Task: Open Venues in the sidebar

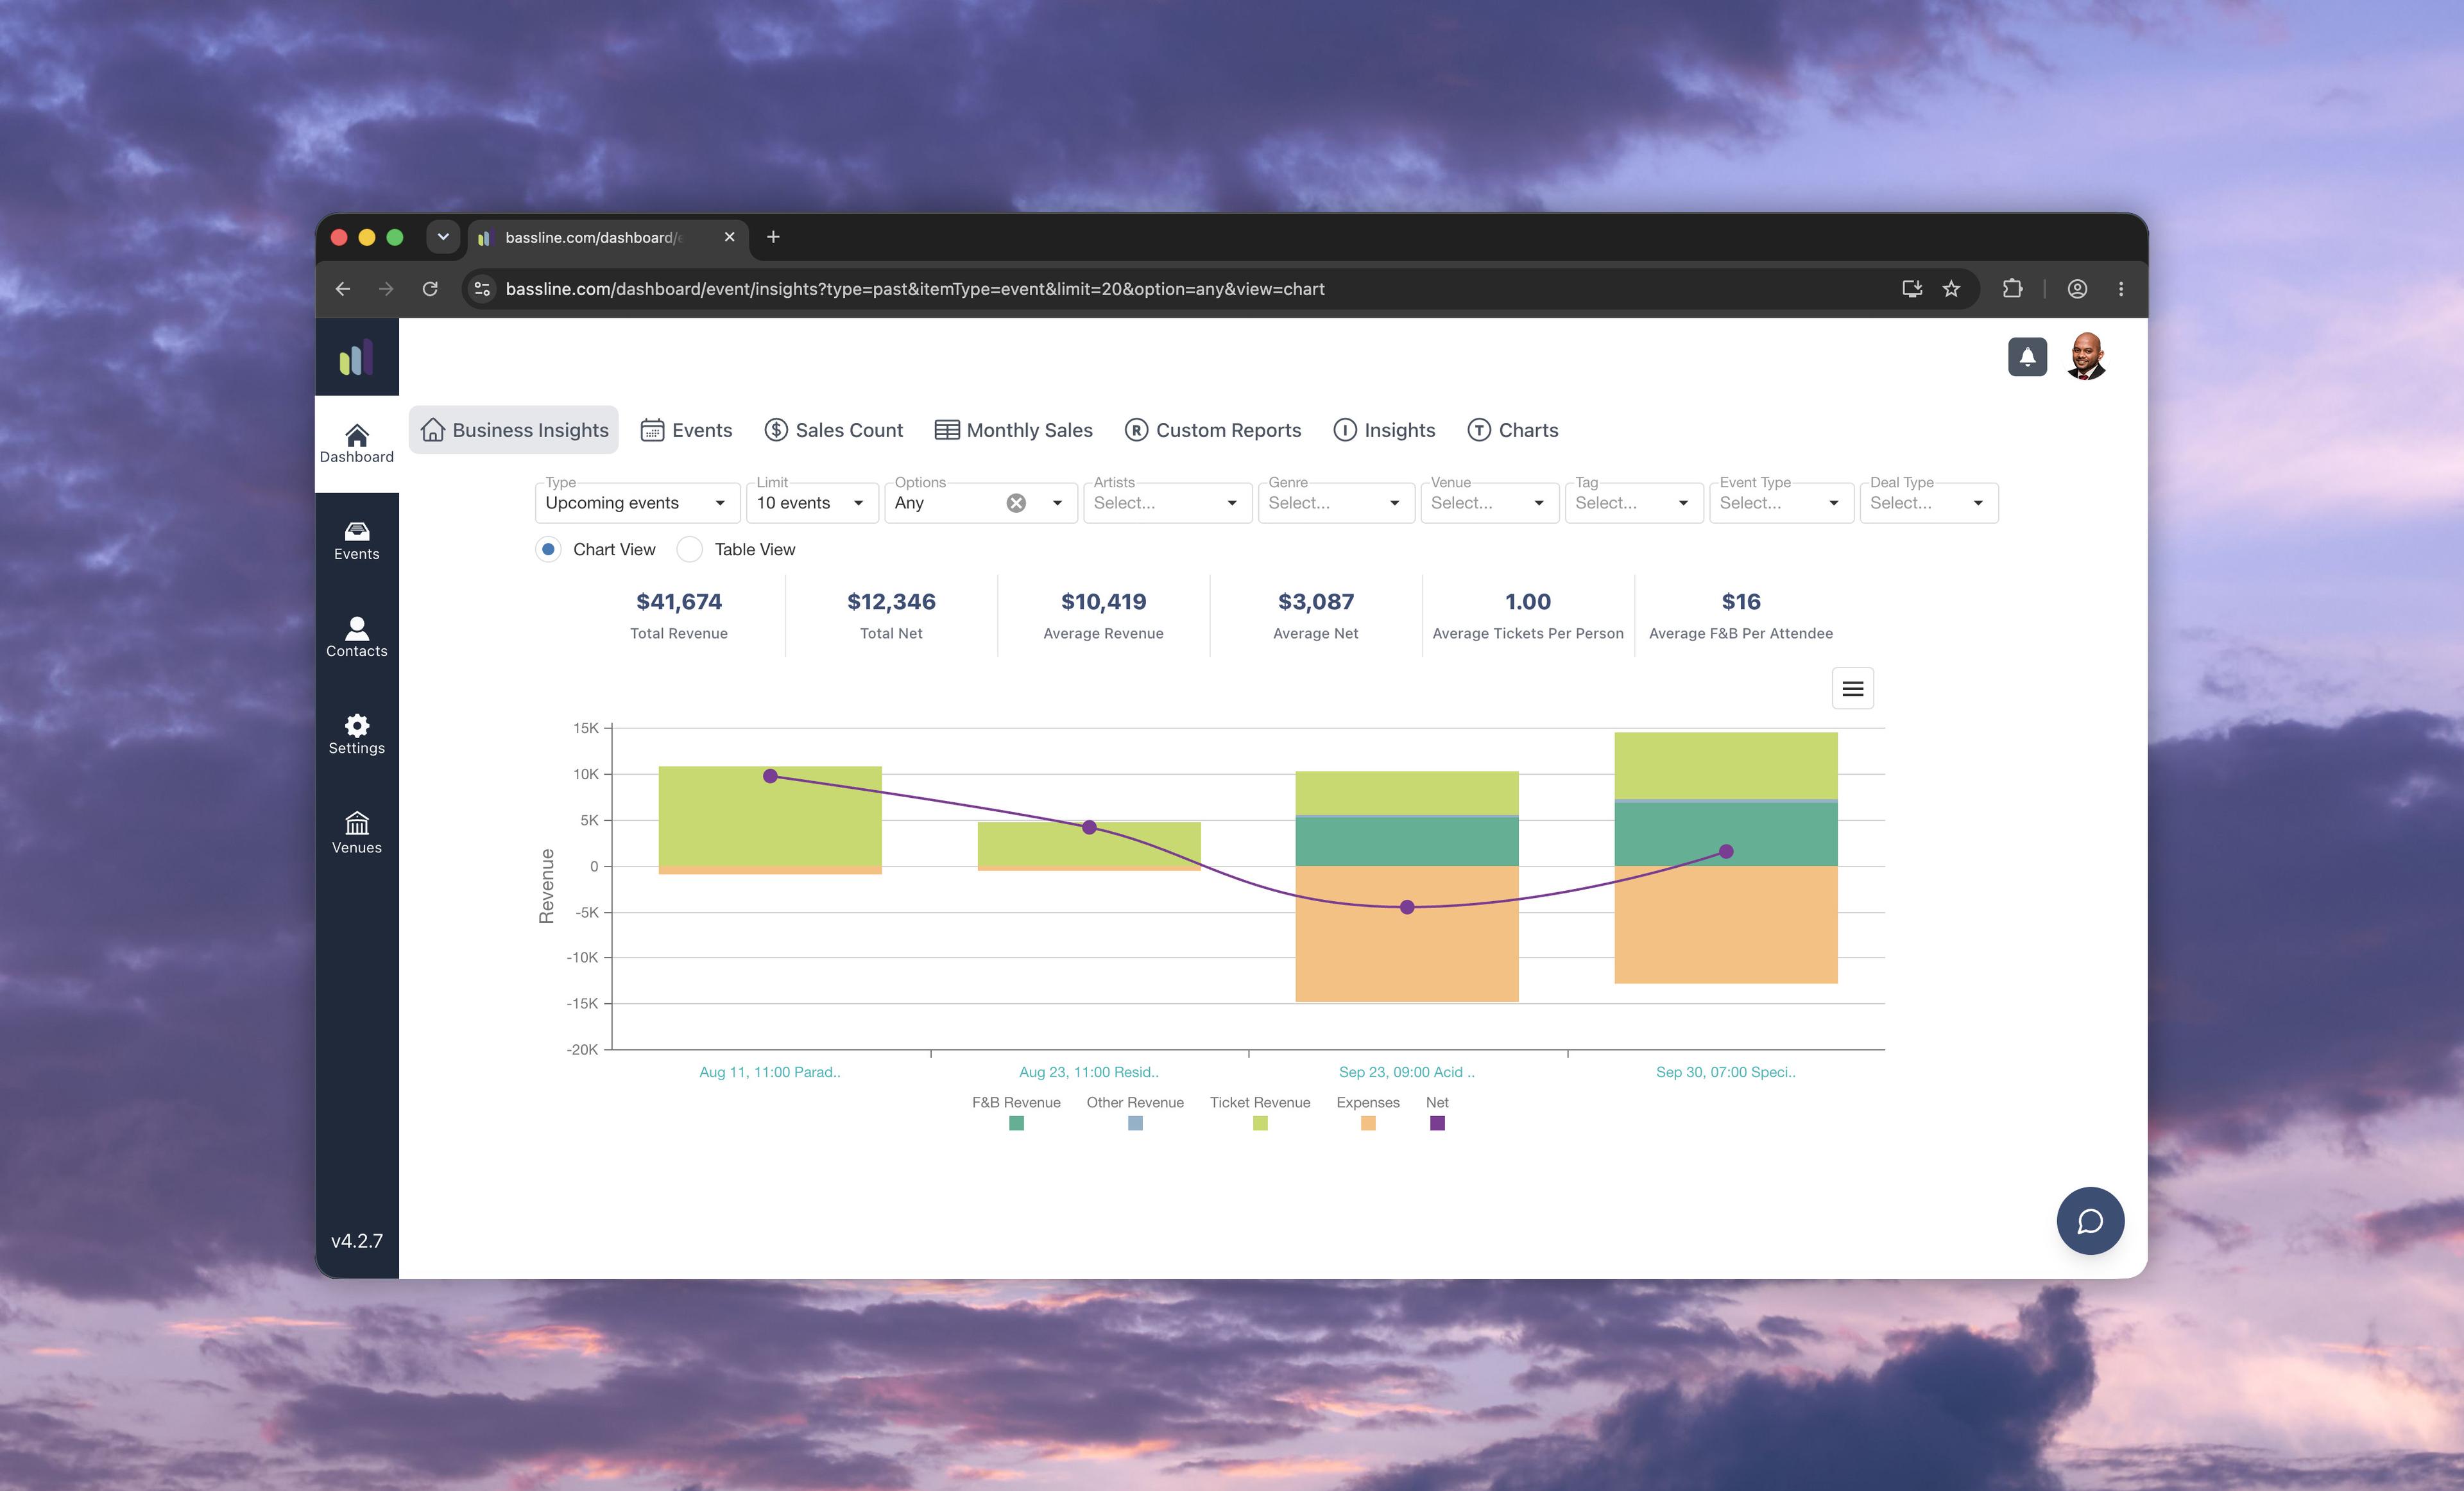Action: coord(356,832)
